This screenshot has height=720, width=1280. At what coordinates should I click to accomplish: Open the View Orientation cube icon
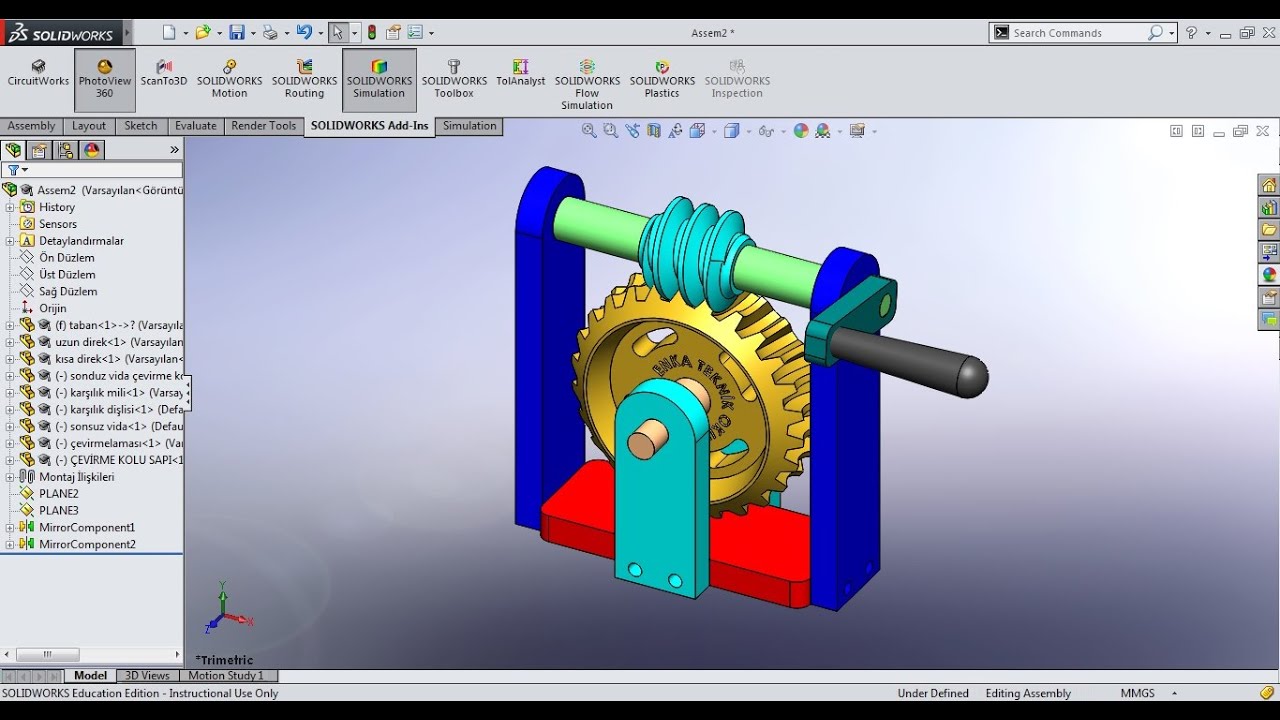(697, 131)
